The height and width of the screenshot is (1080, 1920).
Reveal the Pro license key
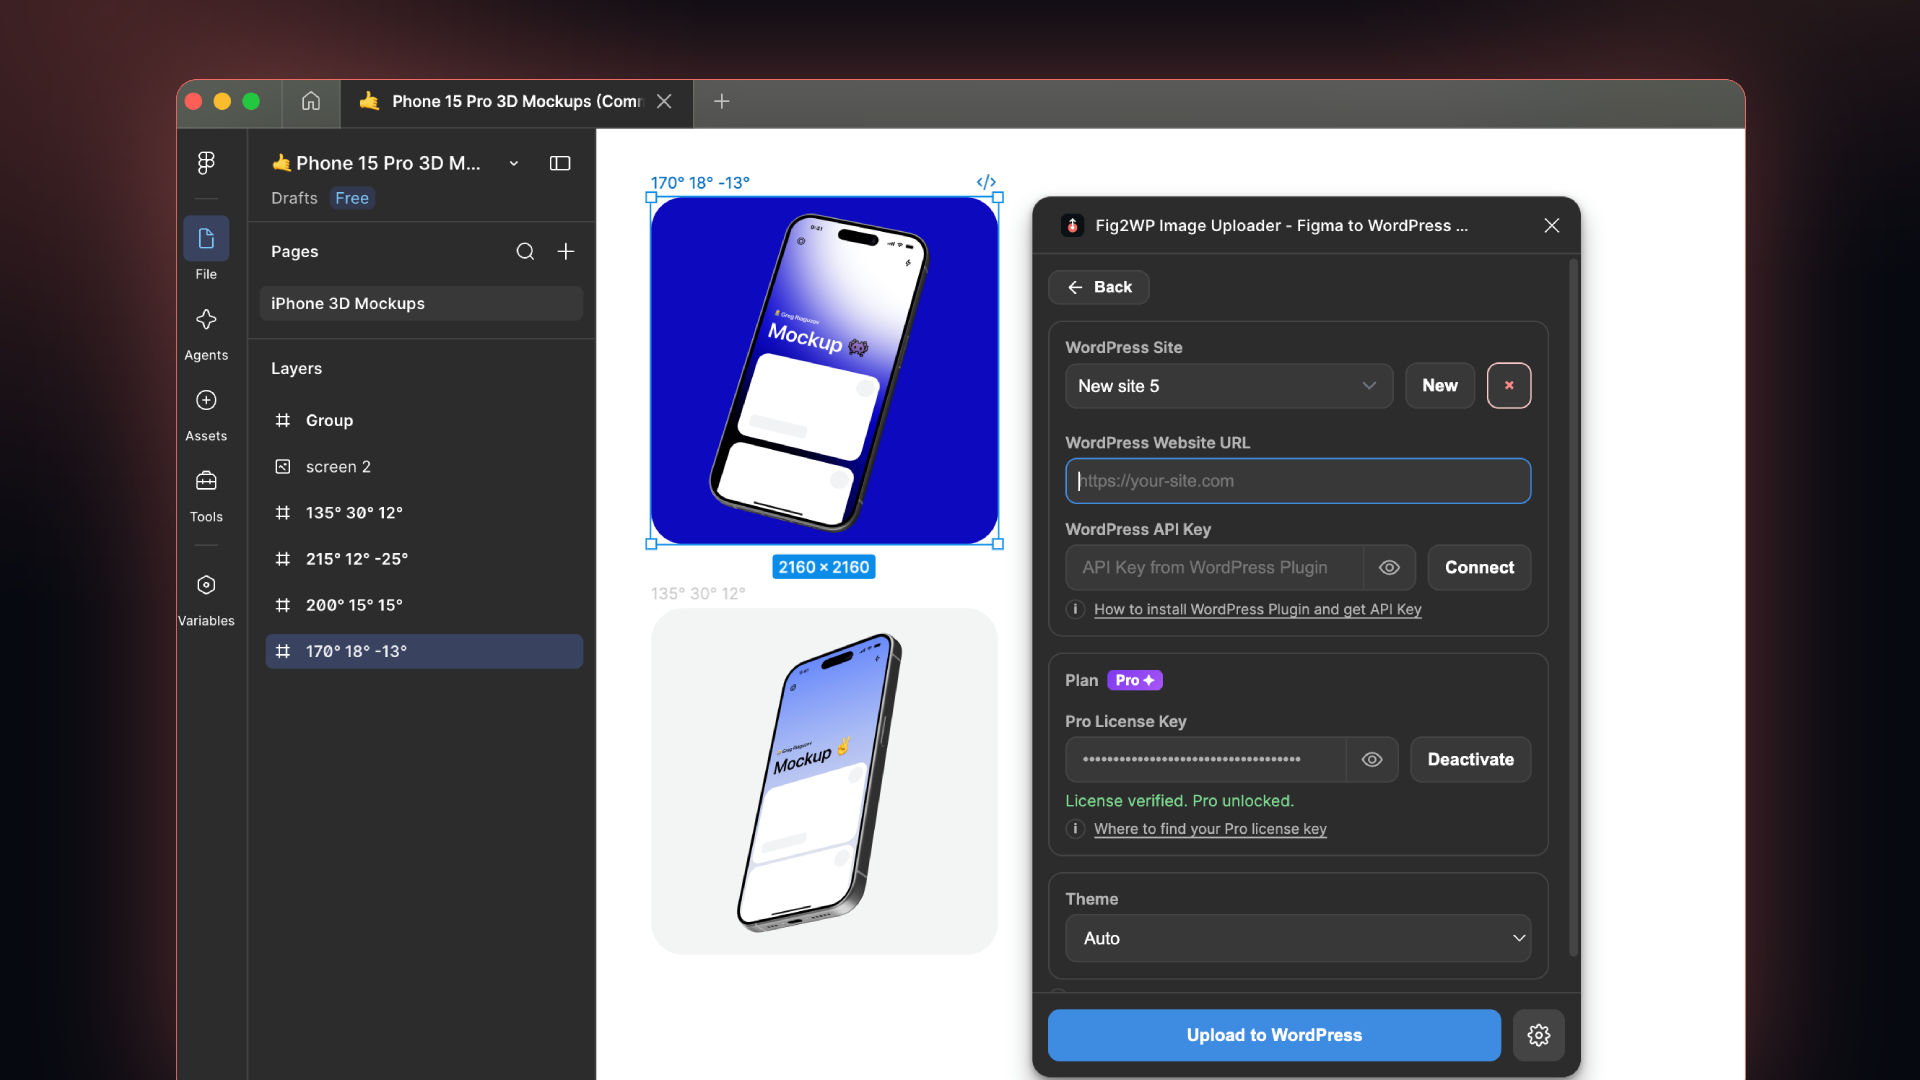pyautogui.click(x=1372, y=760)
